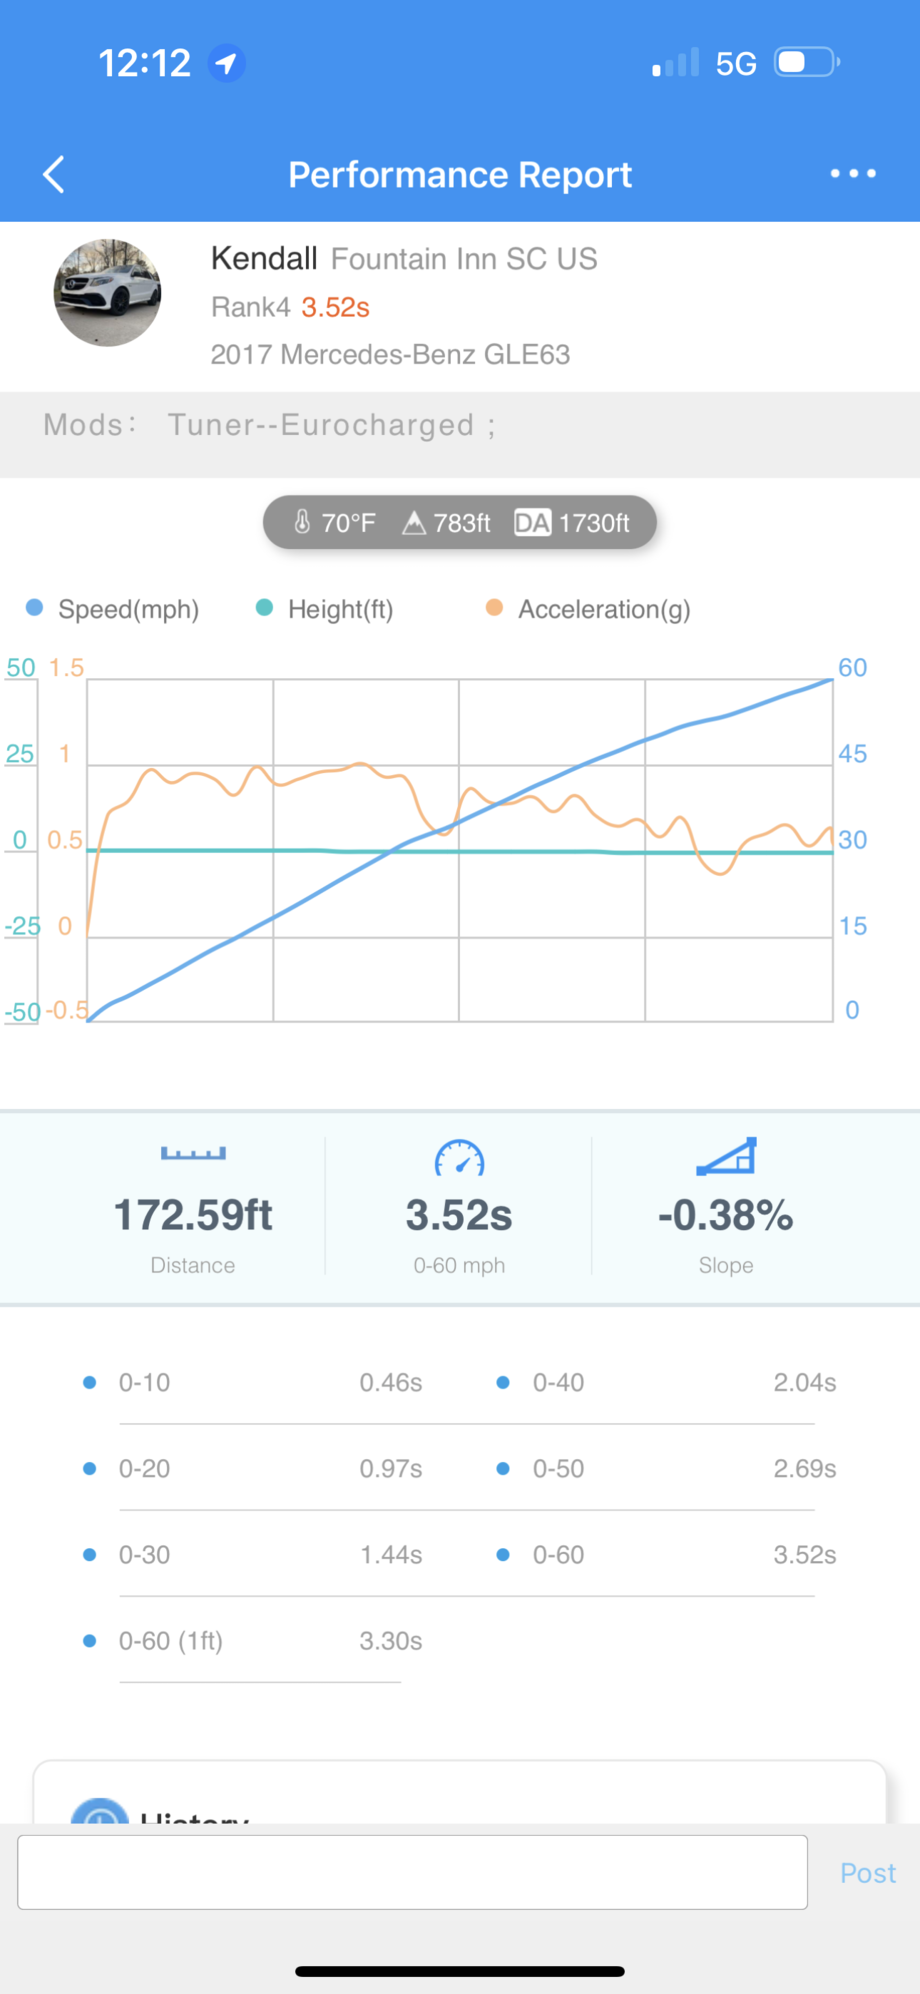Open the History clock icon section
920x1994 pixels.
click(100, 1811)
